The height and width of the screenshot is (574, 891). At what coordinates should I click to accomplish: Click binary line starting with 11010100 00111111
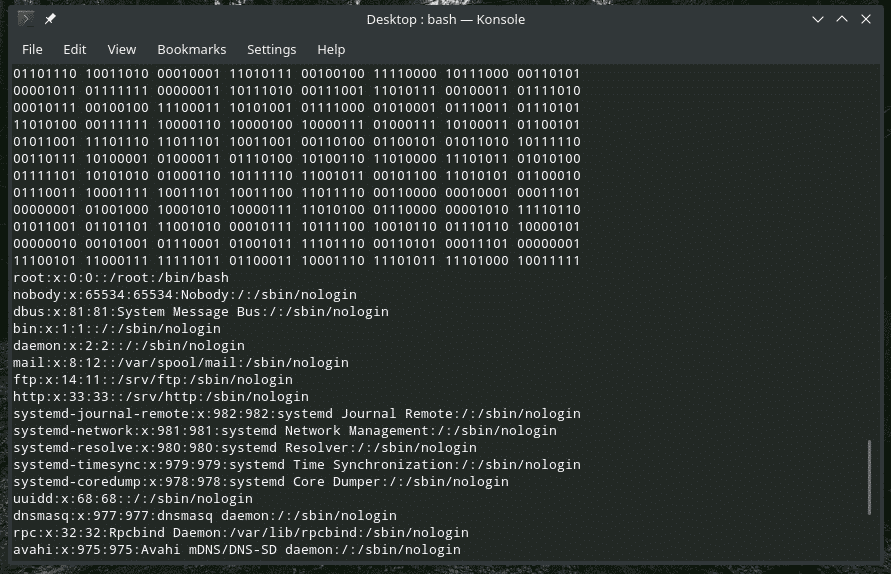(297, 124)
